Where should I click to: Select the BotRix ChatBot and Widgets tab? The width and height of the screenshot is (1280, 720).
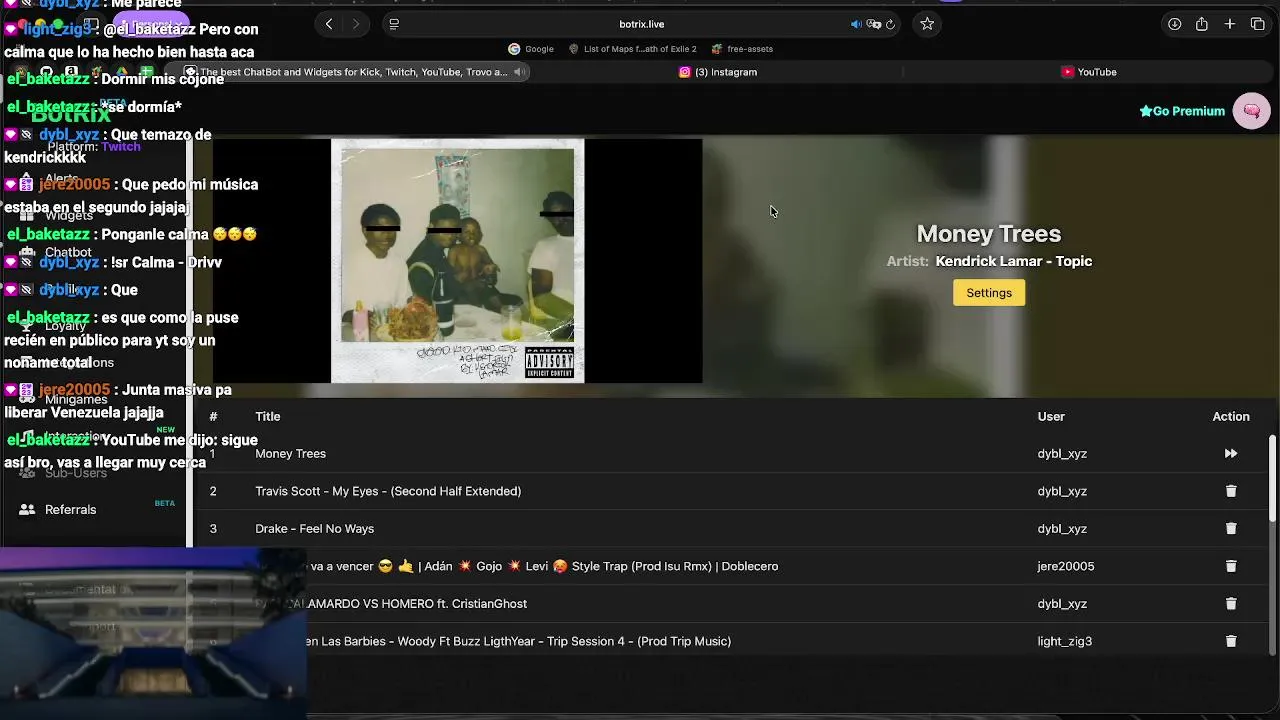coord(355,72)
